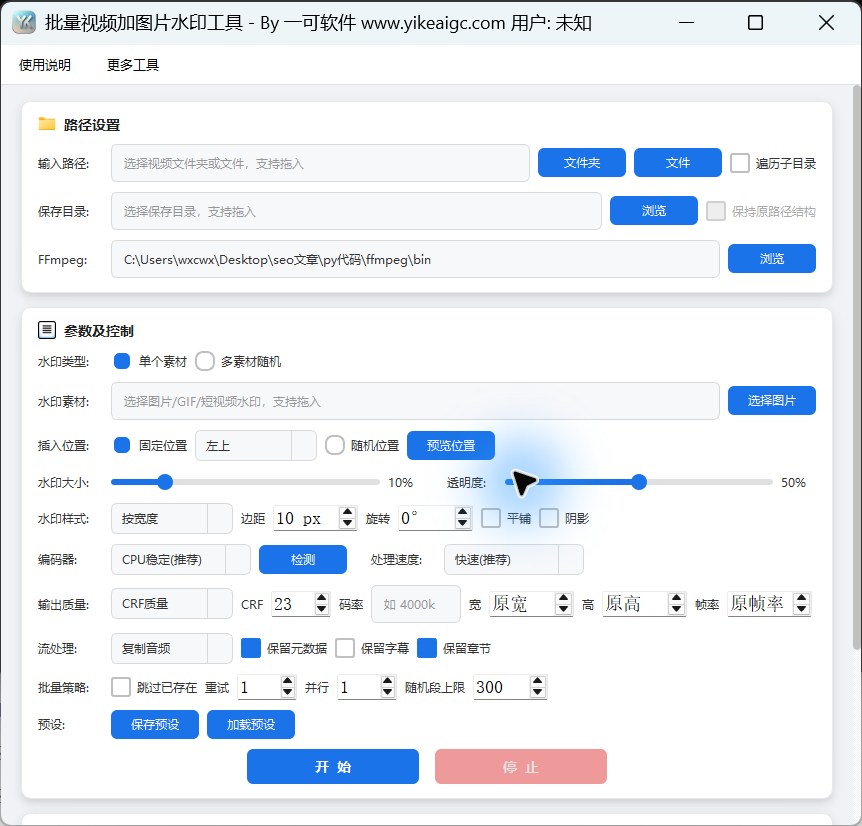Increase the 重试 retry count
Image resolution: width=862 pixels, height=826 pixels.
[x=288, y=681]
